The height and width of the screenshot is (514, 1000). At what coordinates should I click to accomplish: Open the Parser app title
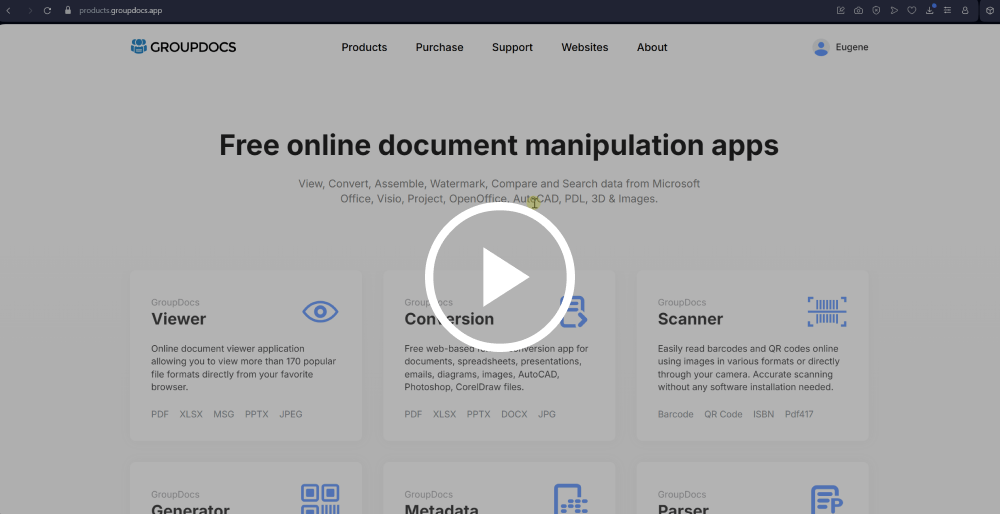tap(683, 509)
